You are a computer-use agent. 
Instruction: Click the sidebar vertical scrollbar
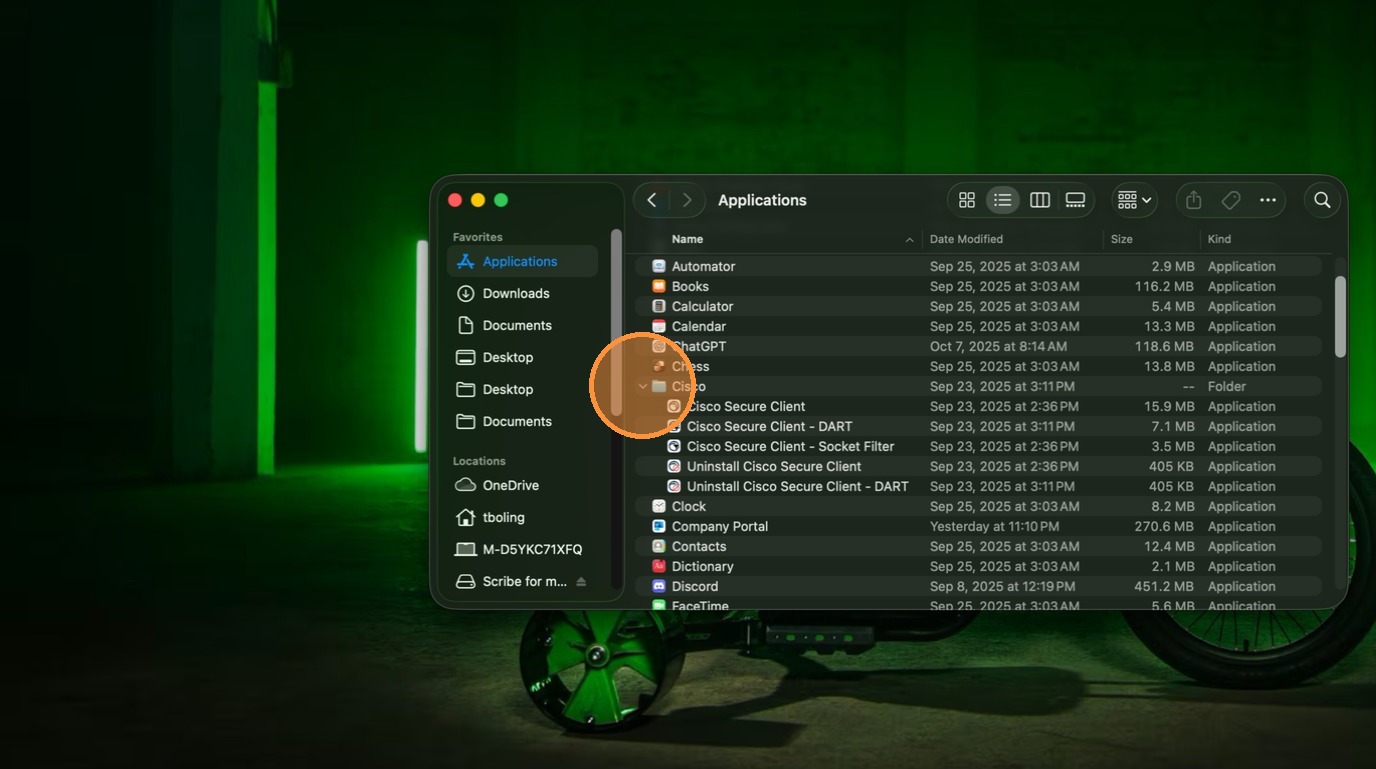tap(616, 322)
